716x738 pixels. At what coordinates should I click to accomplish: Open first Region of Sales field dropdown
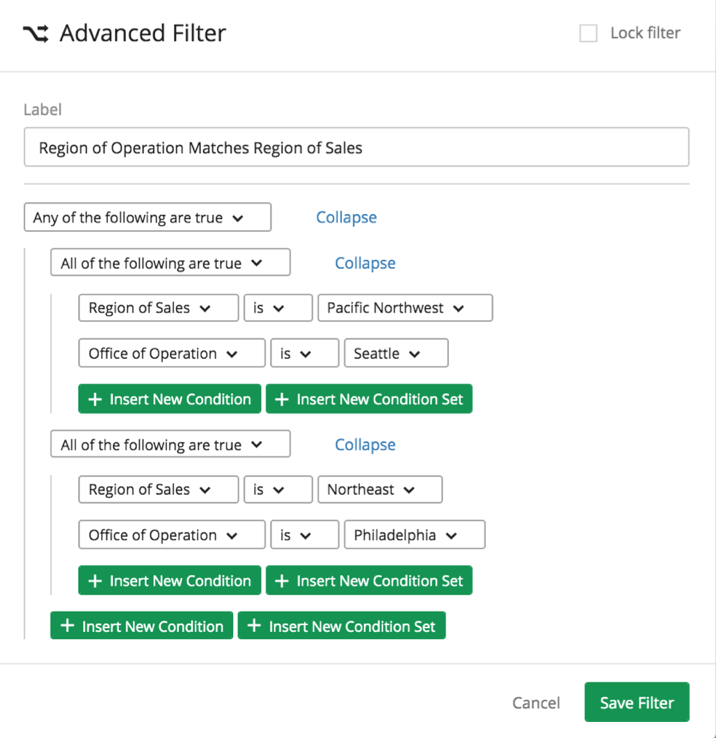(x=158, y=308)
